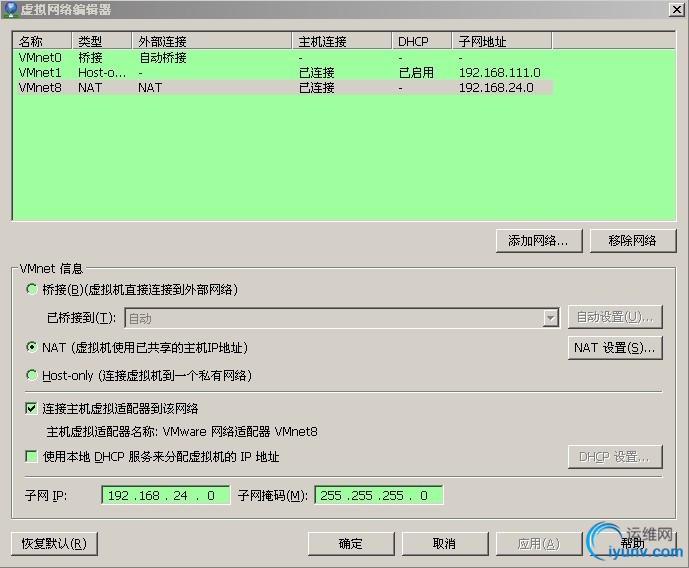
Task: Click the 子网 IP address field
Action: tap(166, 496)
